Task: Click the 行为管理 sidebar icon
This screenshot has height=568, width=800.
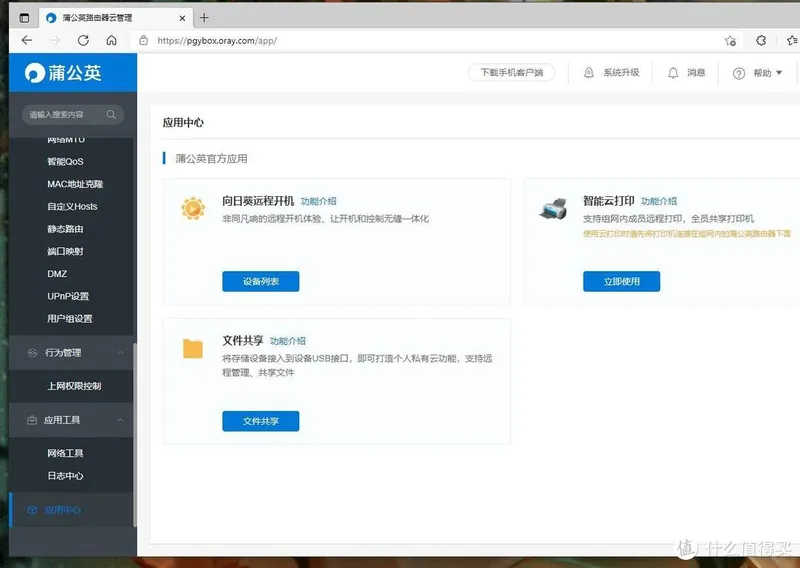Action: (32, 353)
